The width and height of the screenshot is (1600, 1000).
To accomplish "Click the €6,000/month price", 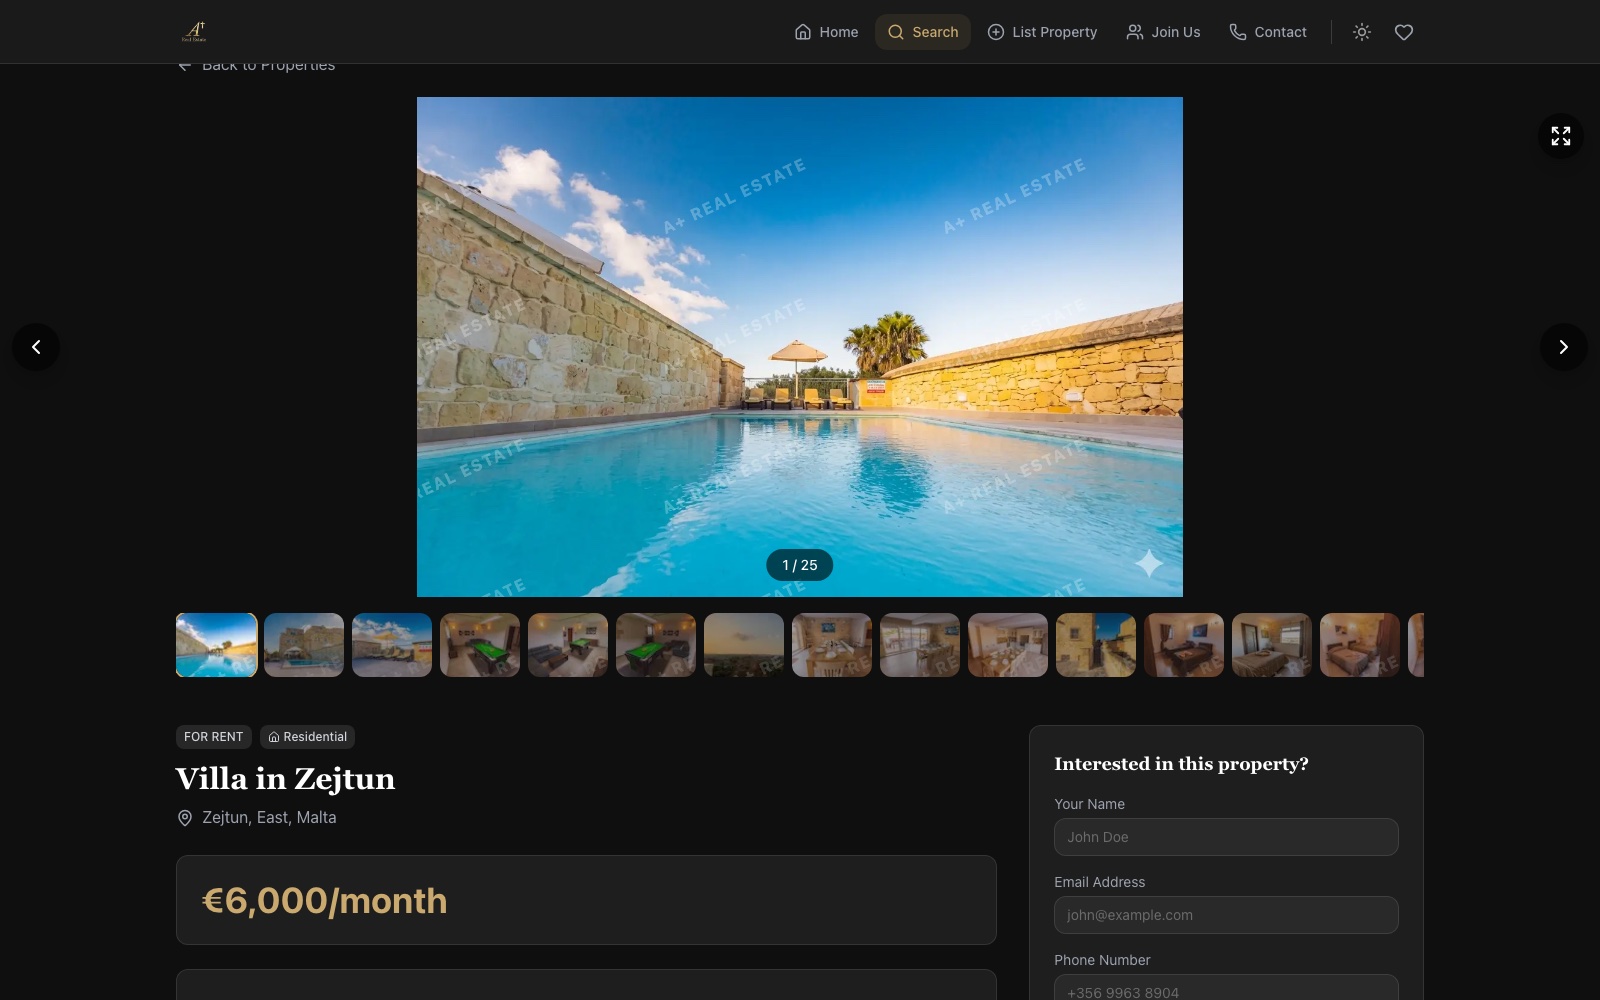I will (325, 901).
